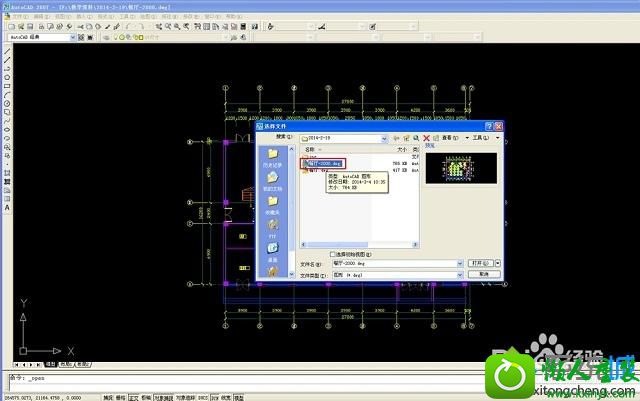
Task: Activate the Pan toolbar icon
Action: pos(159,27)
